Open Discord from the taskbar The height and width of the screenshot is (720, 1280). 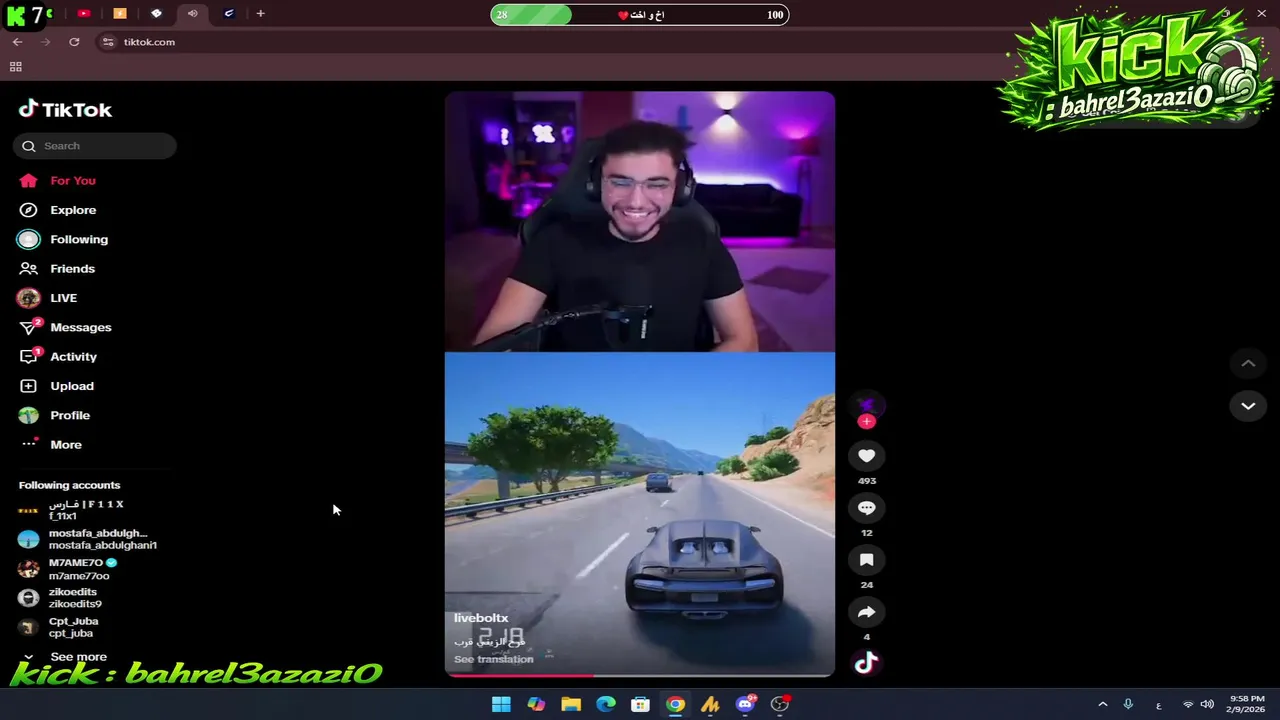coord(745,705)
